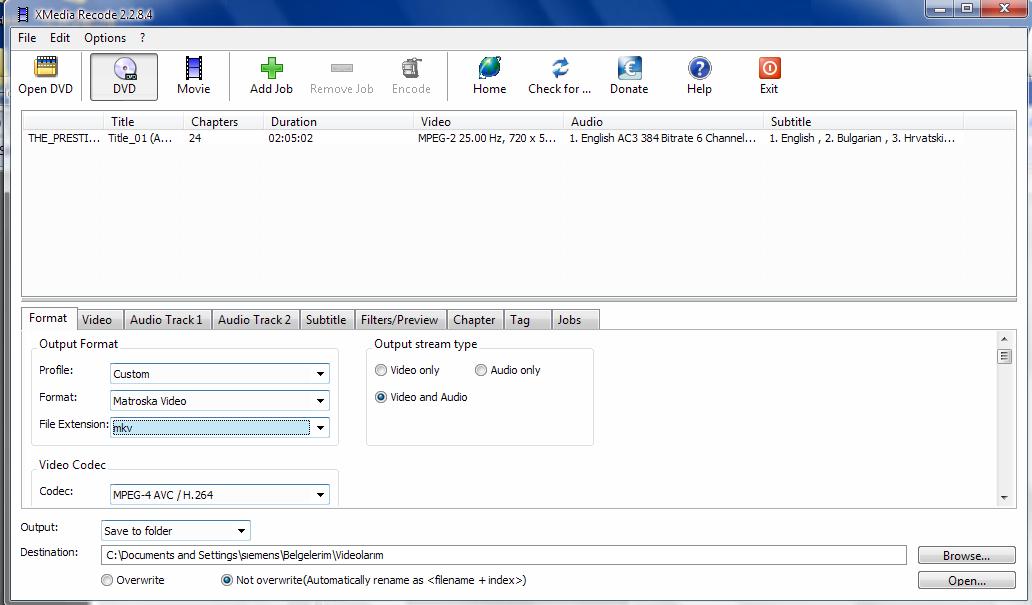Click the format panel scrollbar up arrow
The height and width of the screenshot is (605, 1032).
1004,339
